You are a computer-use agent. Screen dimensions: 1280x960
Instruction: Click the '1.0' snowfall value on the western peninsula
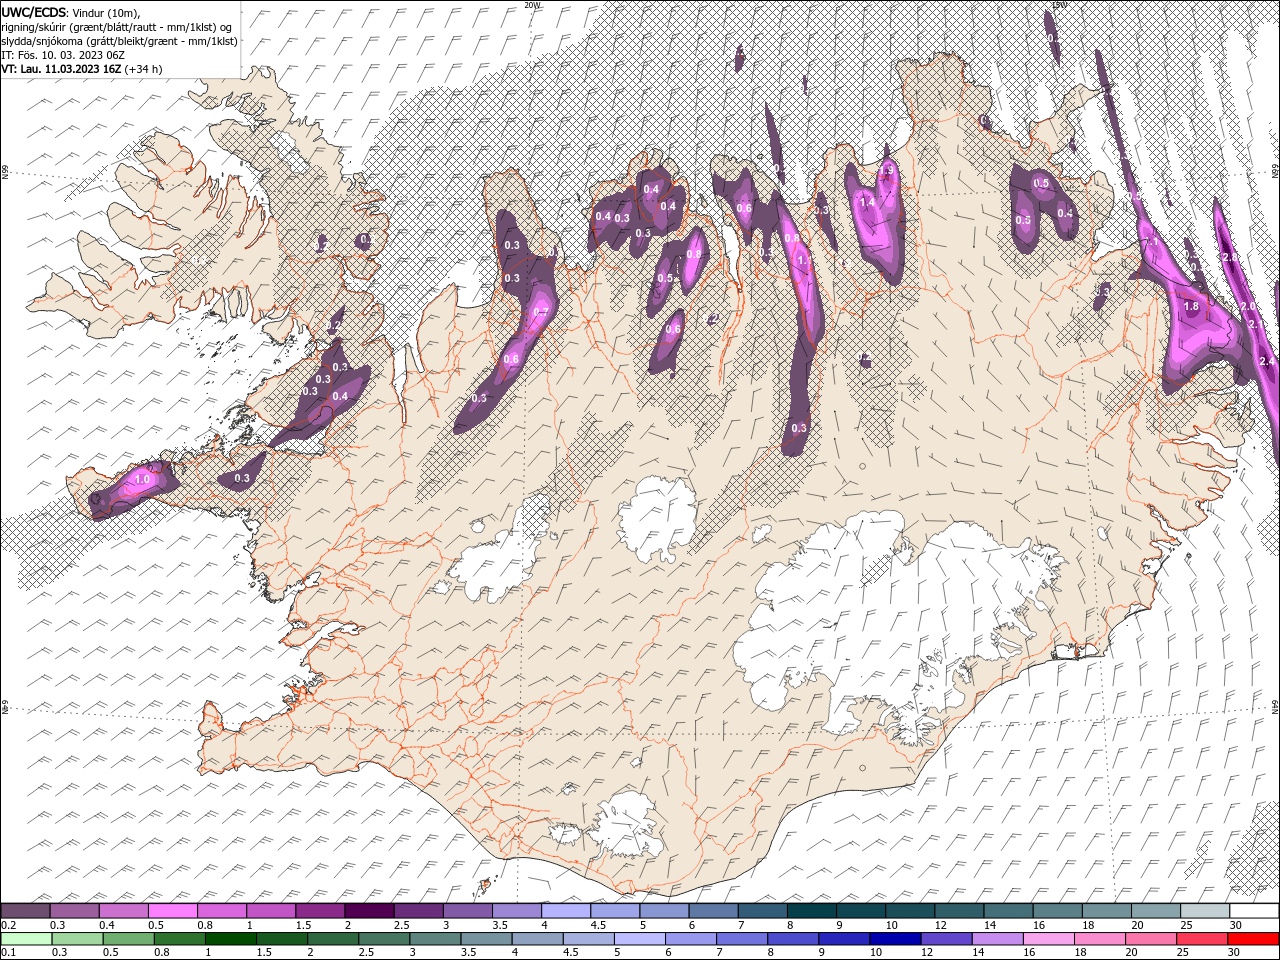pos(142,480)
